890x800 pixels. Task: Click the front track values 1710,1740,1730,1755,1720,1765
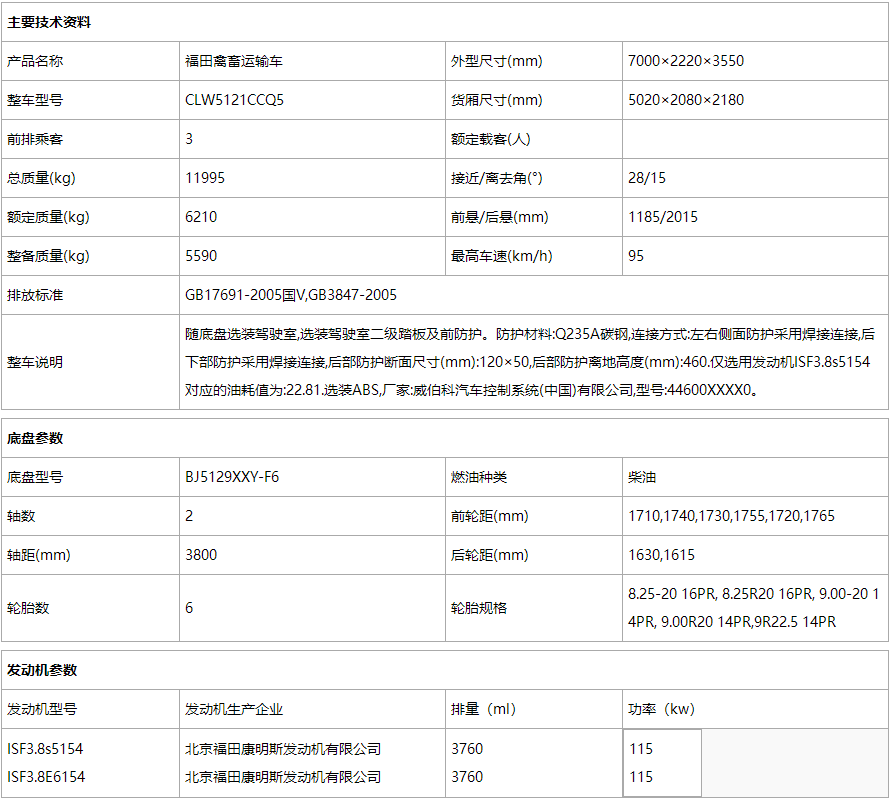pos(731,516)
